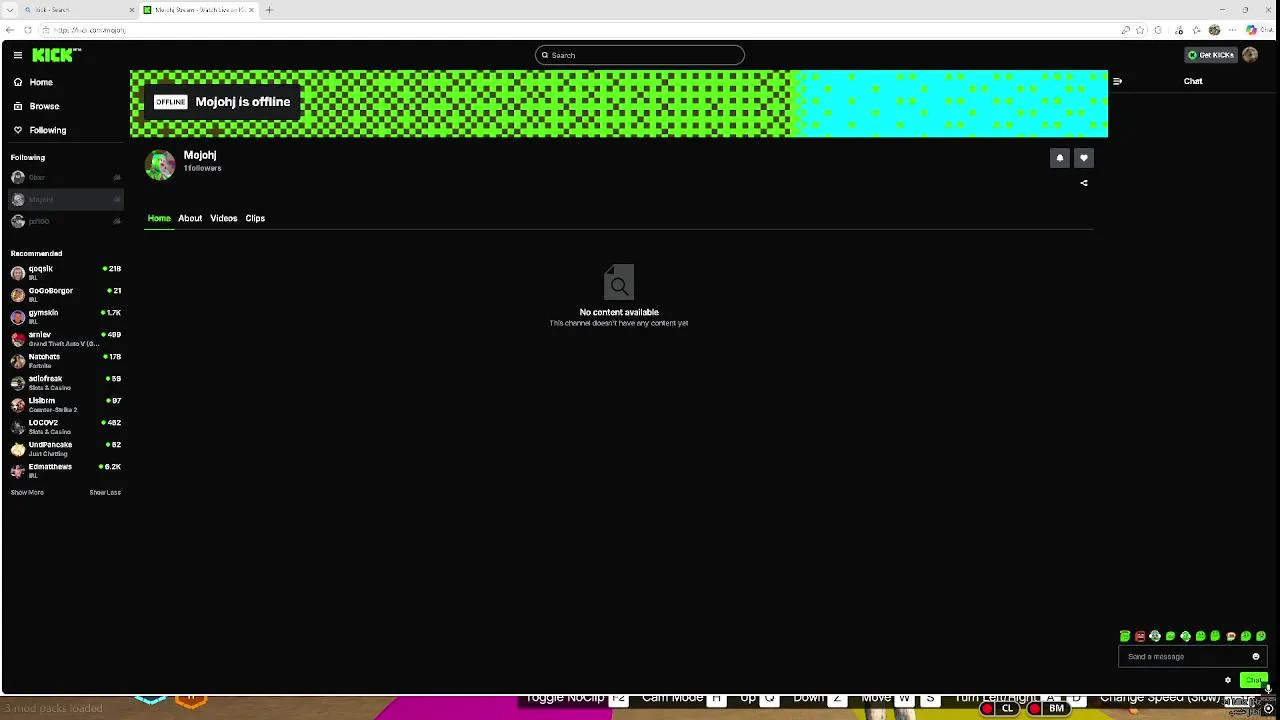Viewport: 1280px width, 720px height.
Task: Click the notification bell on Mojohj's channel
Action: [1059, 158]
